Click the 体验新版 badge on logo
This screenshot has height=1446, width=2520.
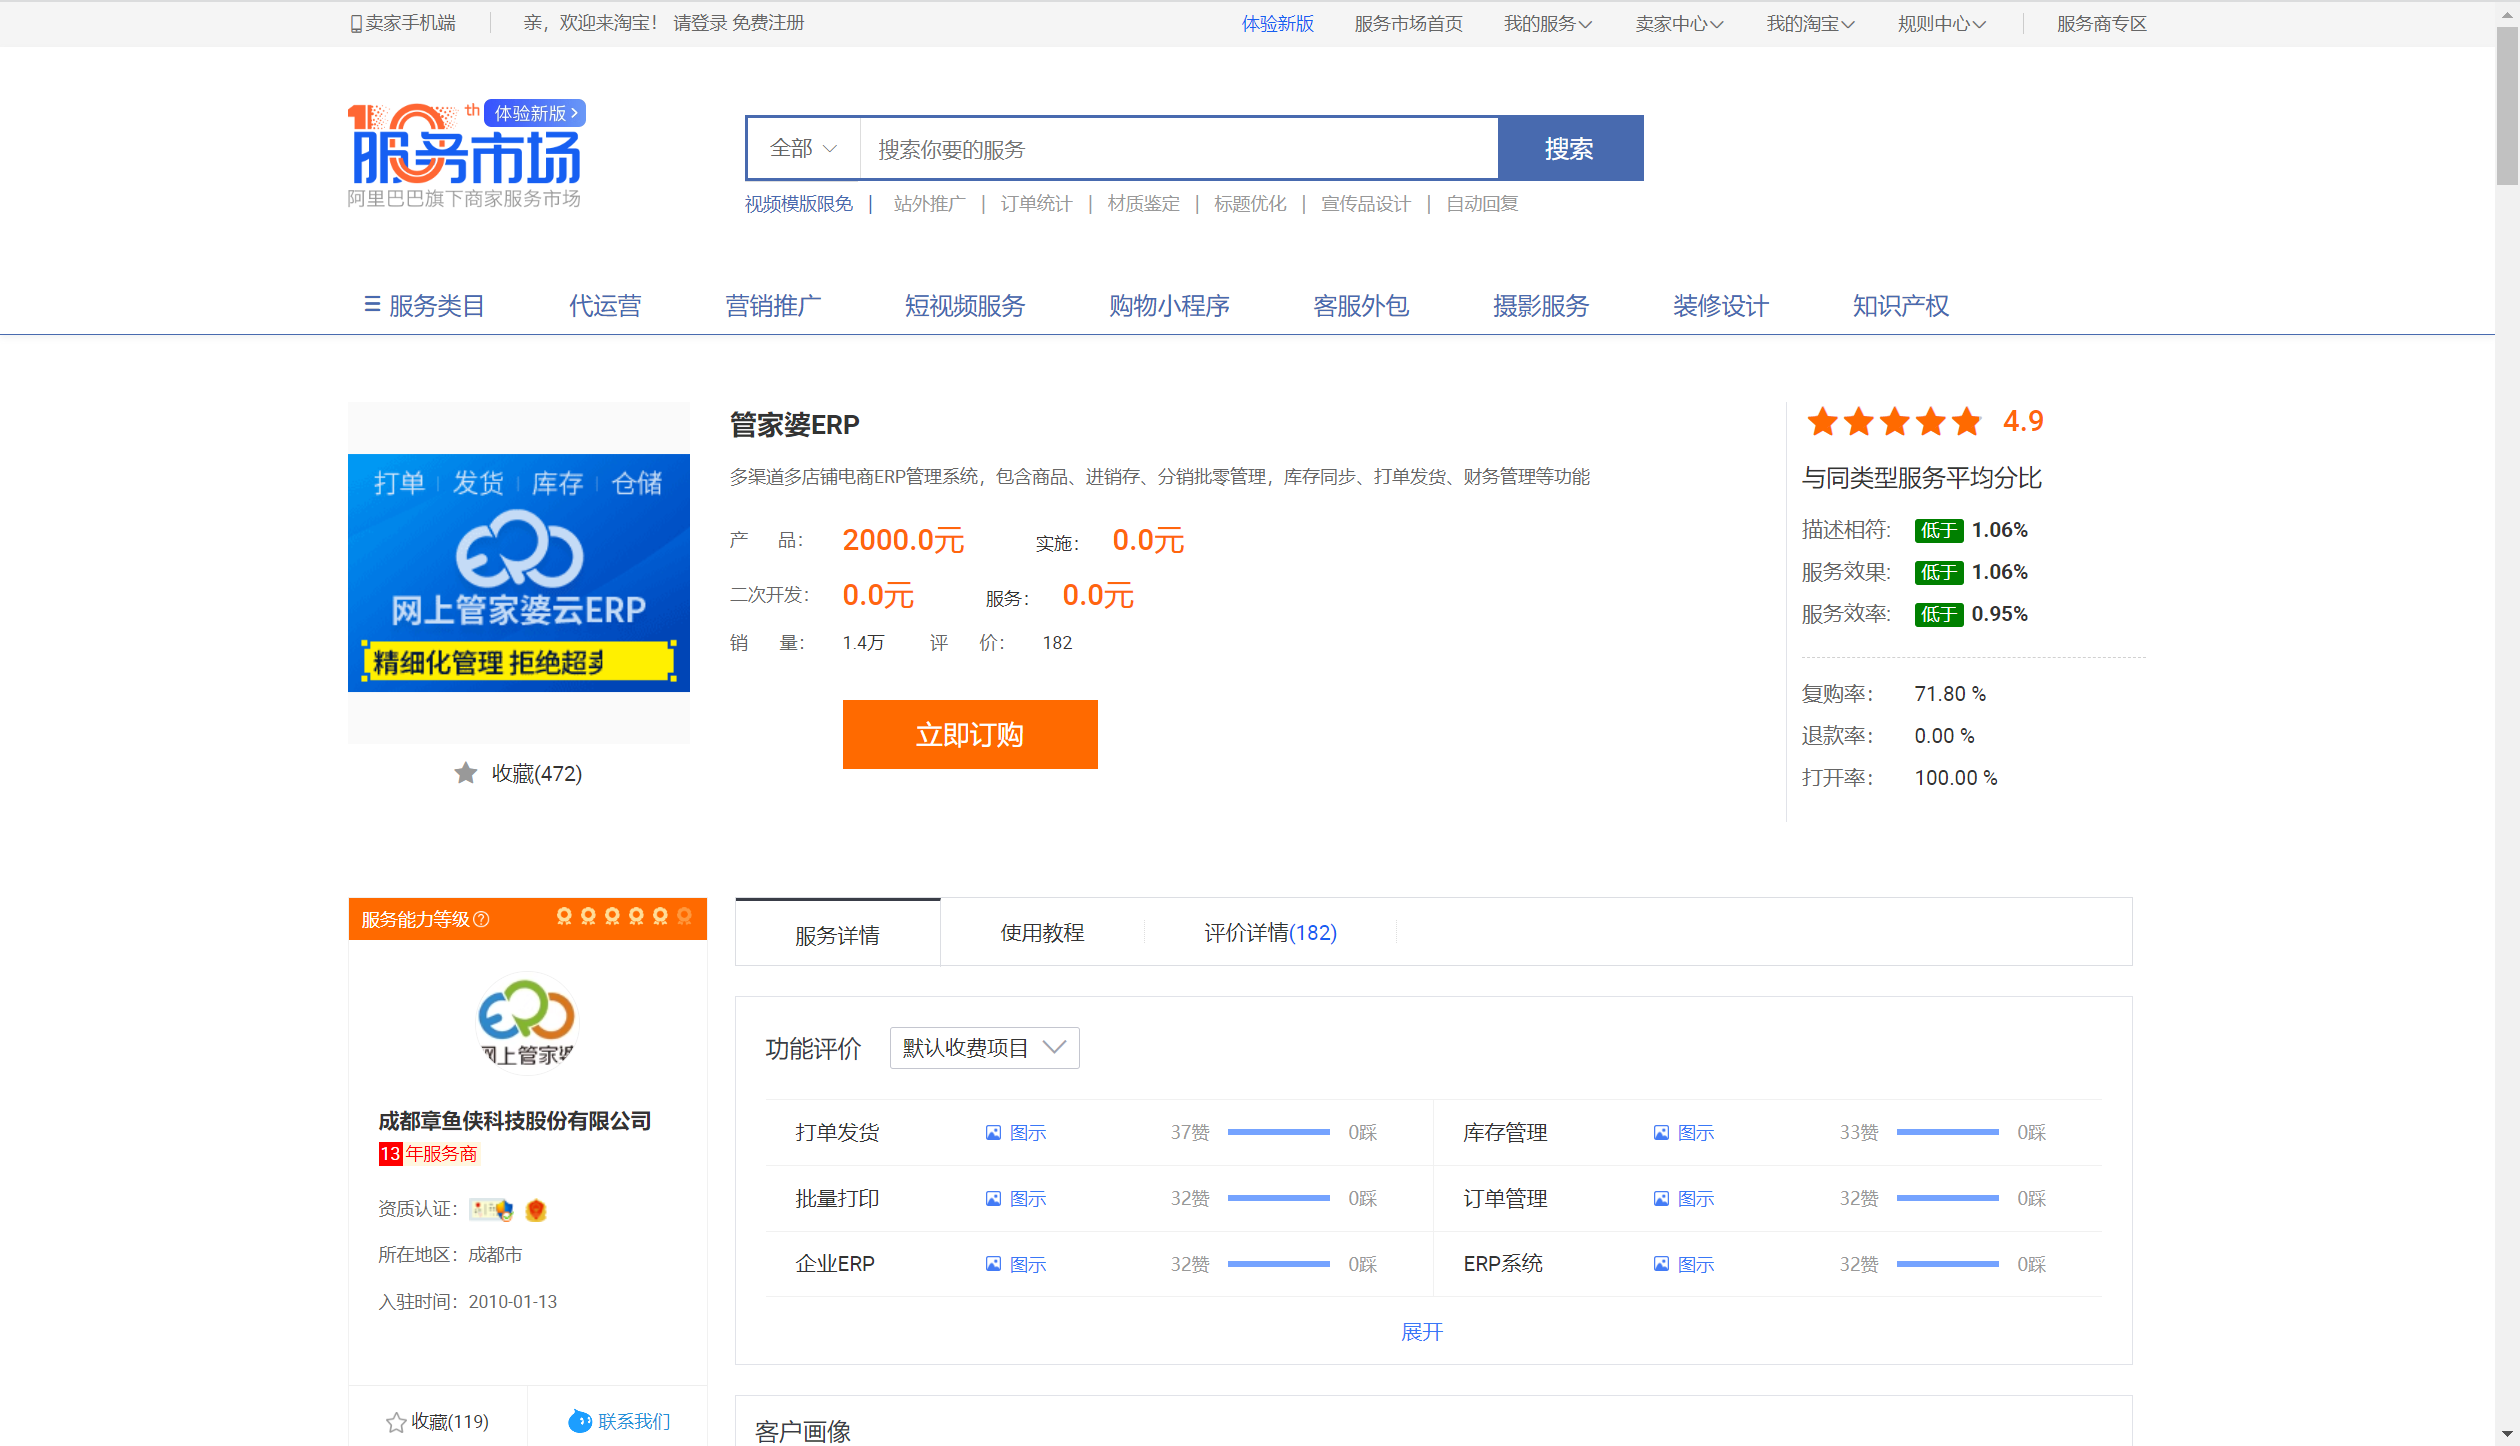tap(535, 113)
